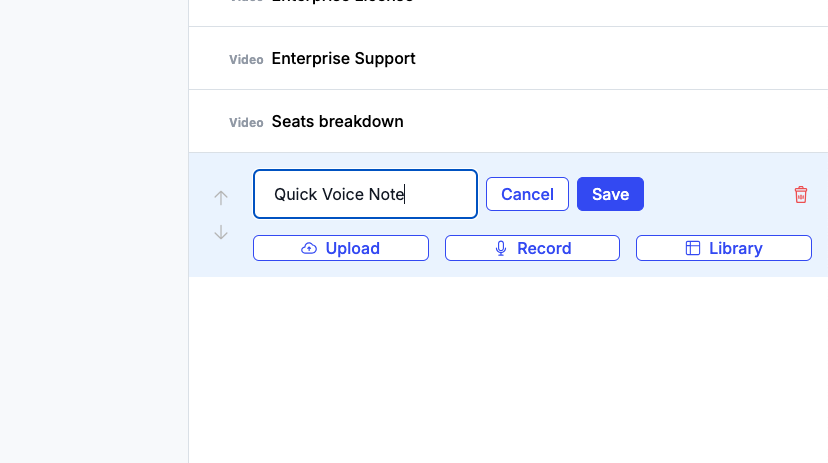
Task: Click the blank white space below the list
Action: (x=508, y=370)
